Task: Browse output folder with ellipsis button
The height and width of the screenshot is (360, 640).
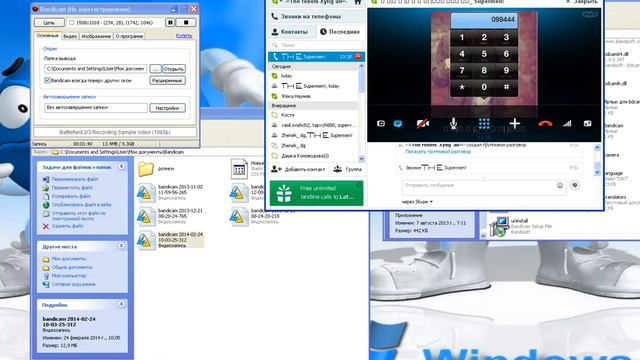Action: coord(155,69)
